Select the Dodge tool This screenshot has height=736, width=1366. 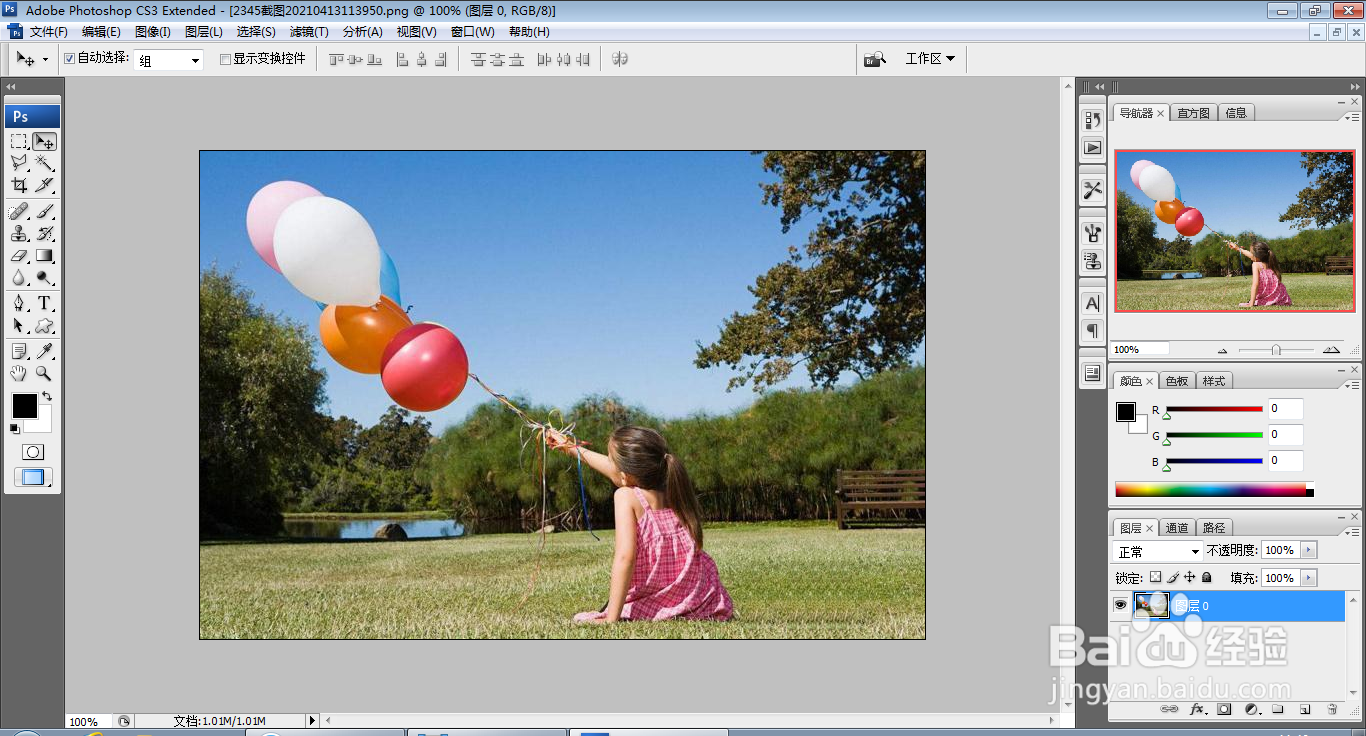(44, 277)
